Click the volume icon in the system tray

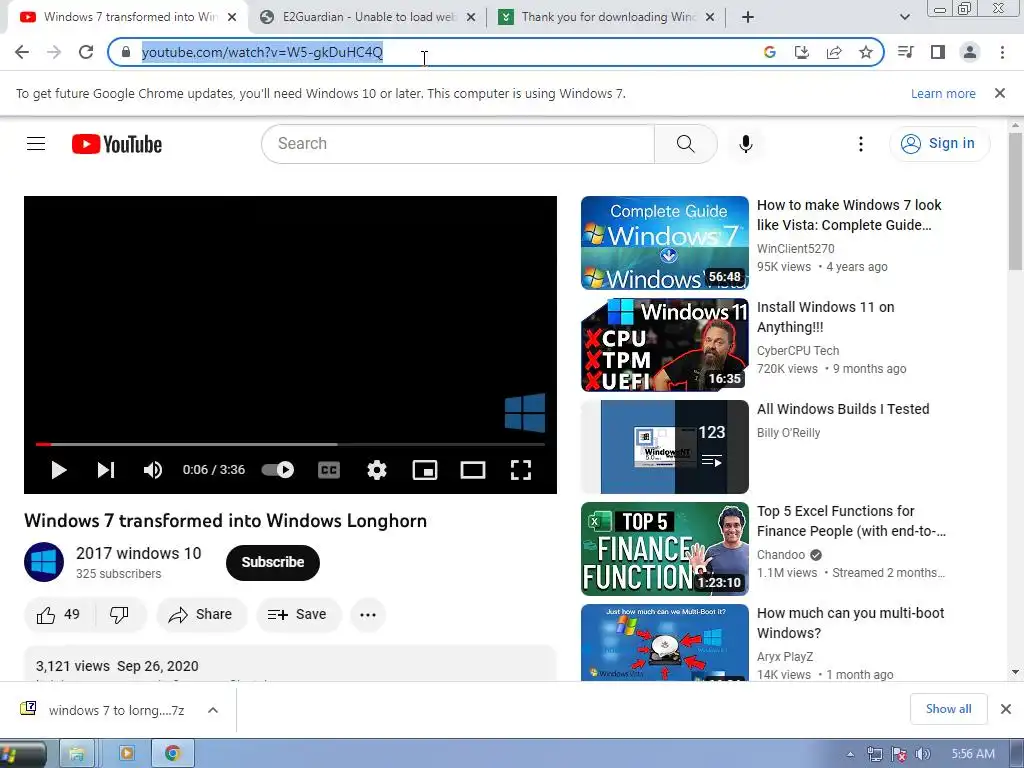(923, 754)
